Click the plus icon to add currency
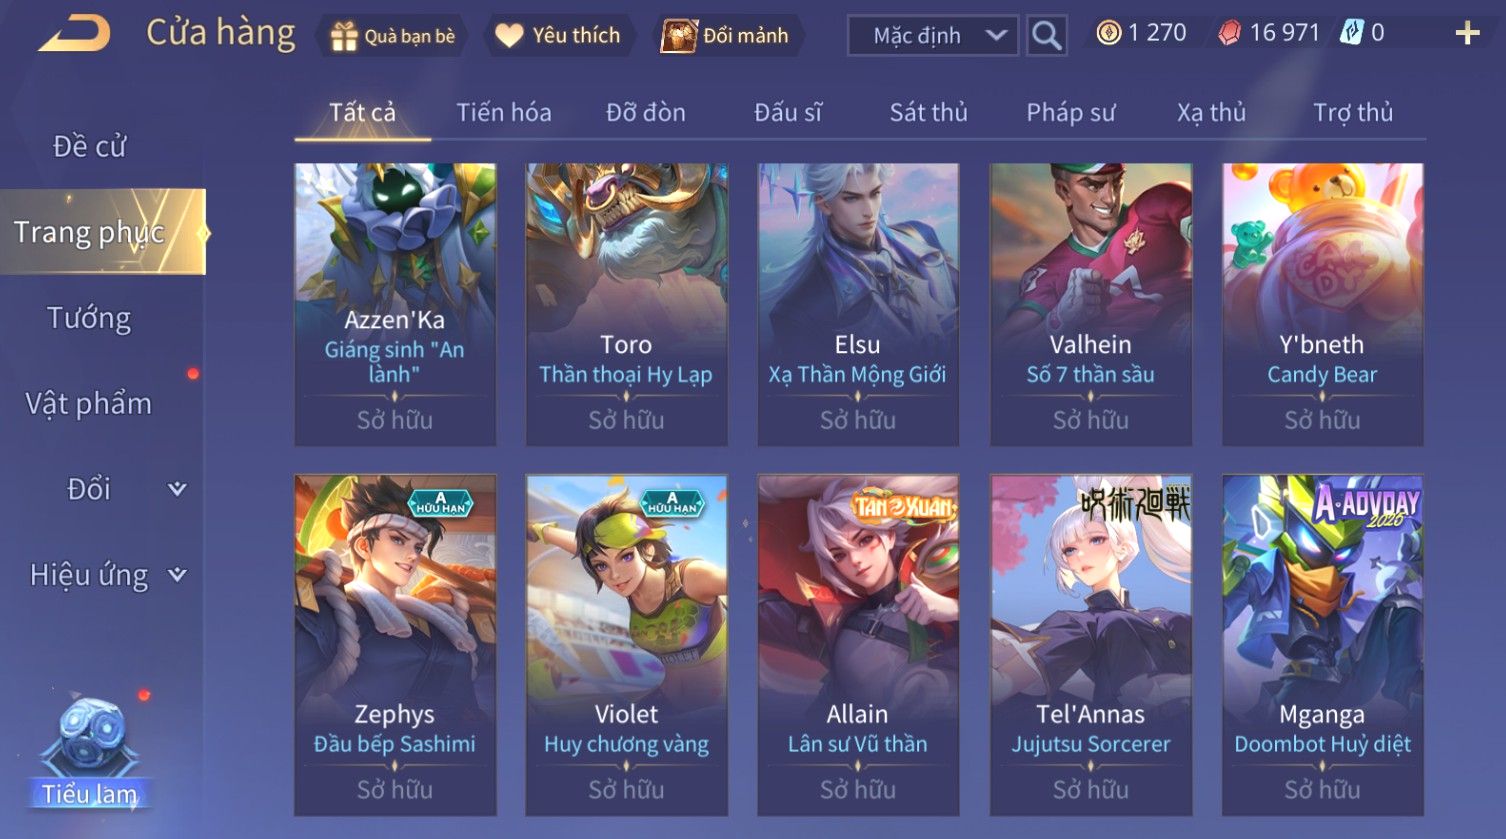This screenshot has width=1506, height=839. click(1467, 34)
